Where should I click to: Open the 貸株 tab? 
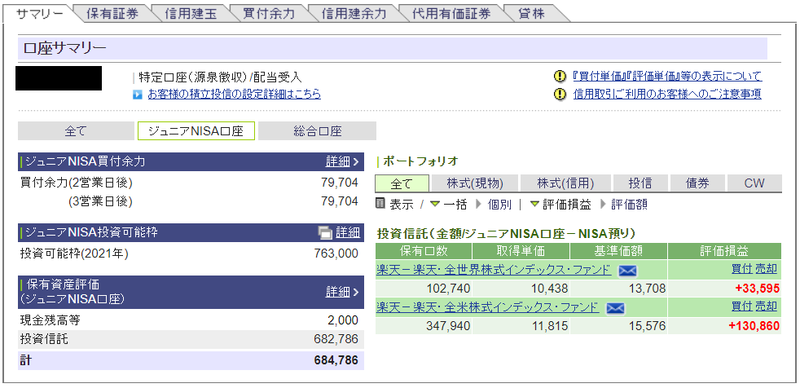531,14
